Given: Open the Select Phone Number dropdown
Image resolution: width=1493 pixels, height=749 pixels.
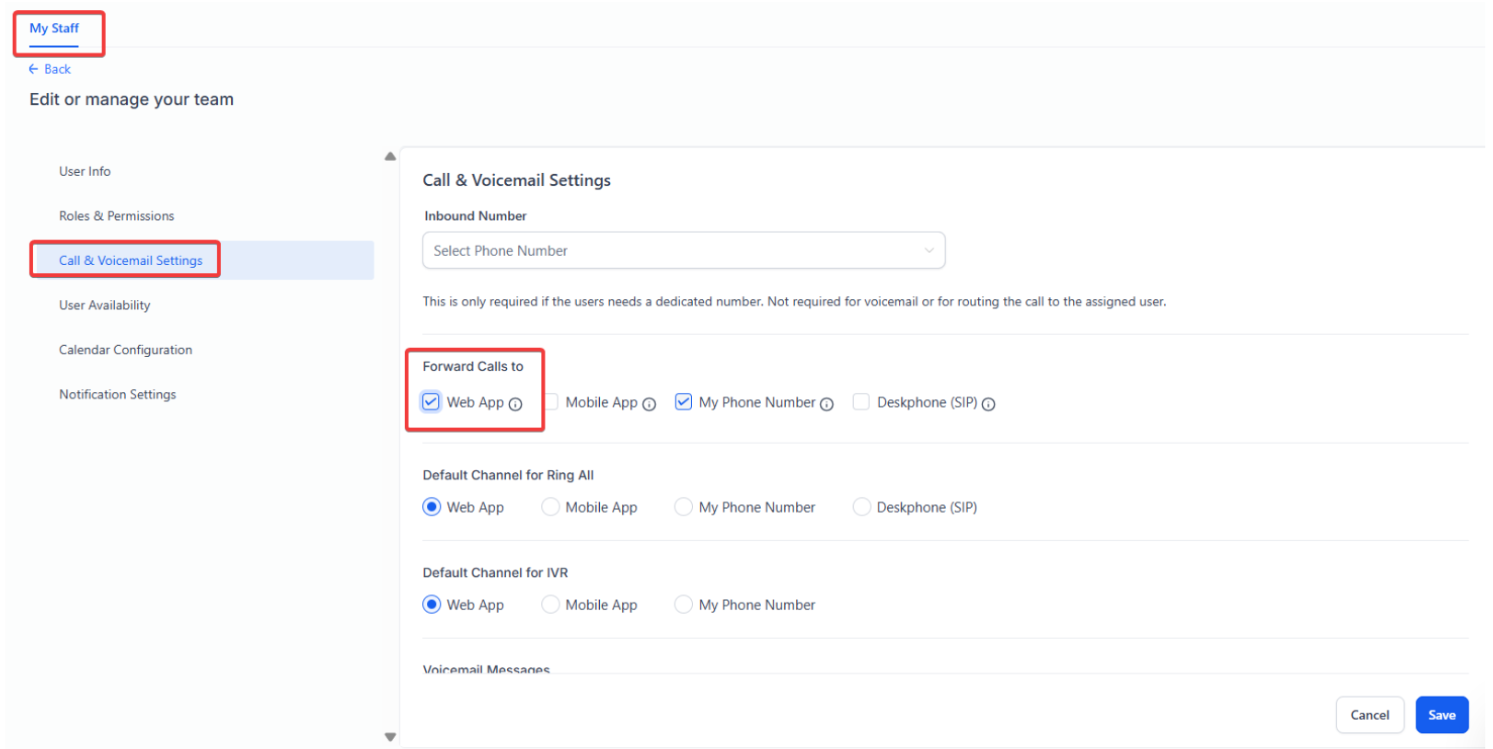Looking at the screenshot, I should pos(683,251).
